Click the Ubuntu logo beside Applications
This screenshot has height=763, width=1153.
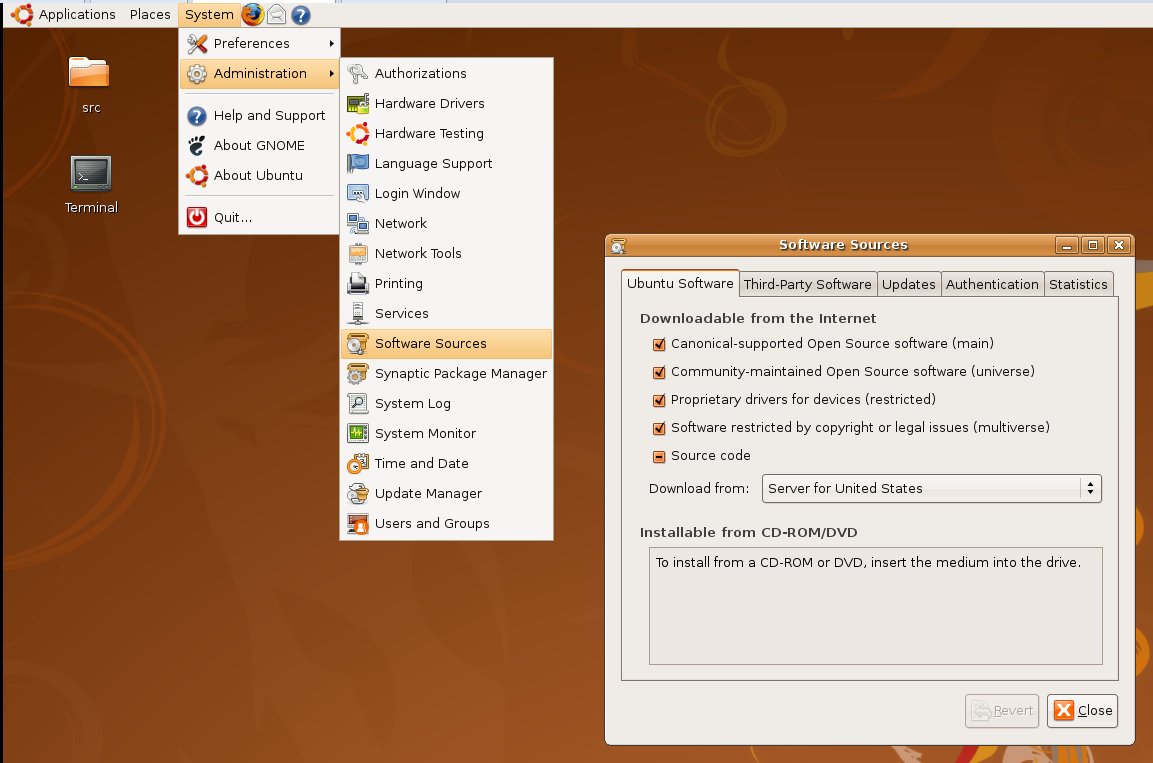(22, 14)
